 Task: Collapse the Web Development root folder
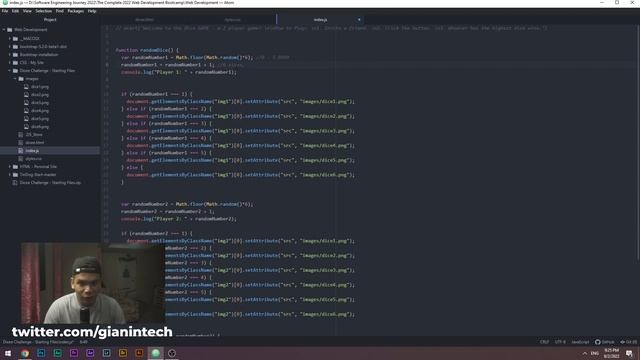4,30
